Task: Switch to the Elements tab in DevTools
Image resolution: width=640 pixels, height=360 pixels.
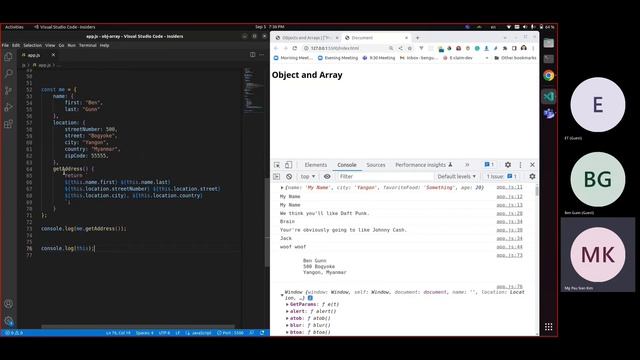Action: [x=316, y=165]
